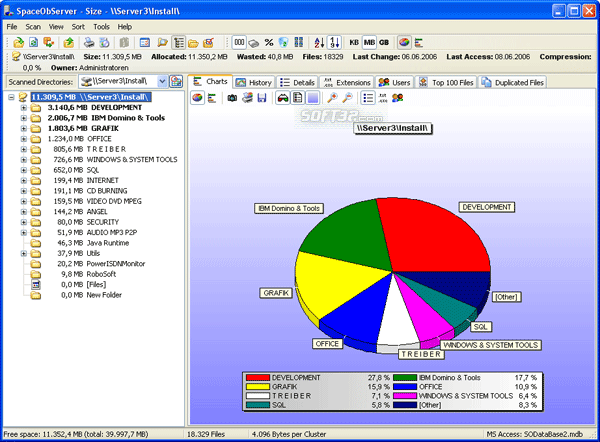
Task: Click the folder with magnifier search icon
Action: click(x=163, y=42)
